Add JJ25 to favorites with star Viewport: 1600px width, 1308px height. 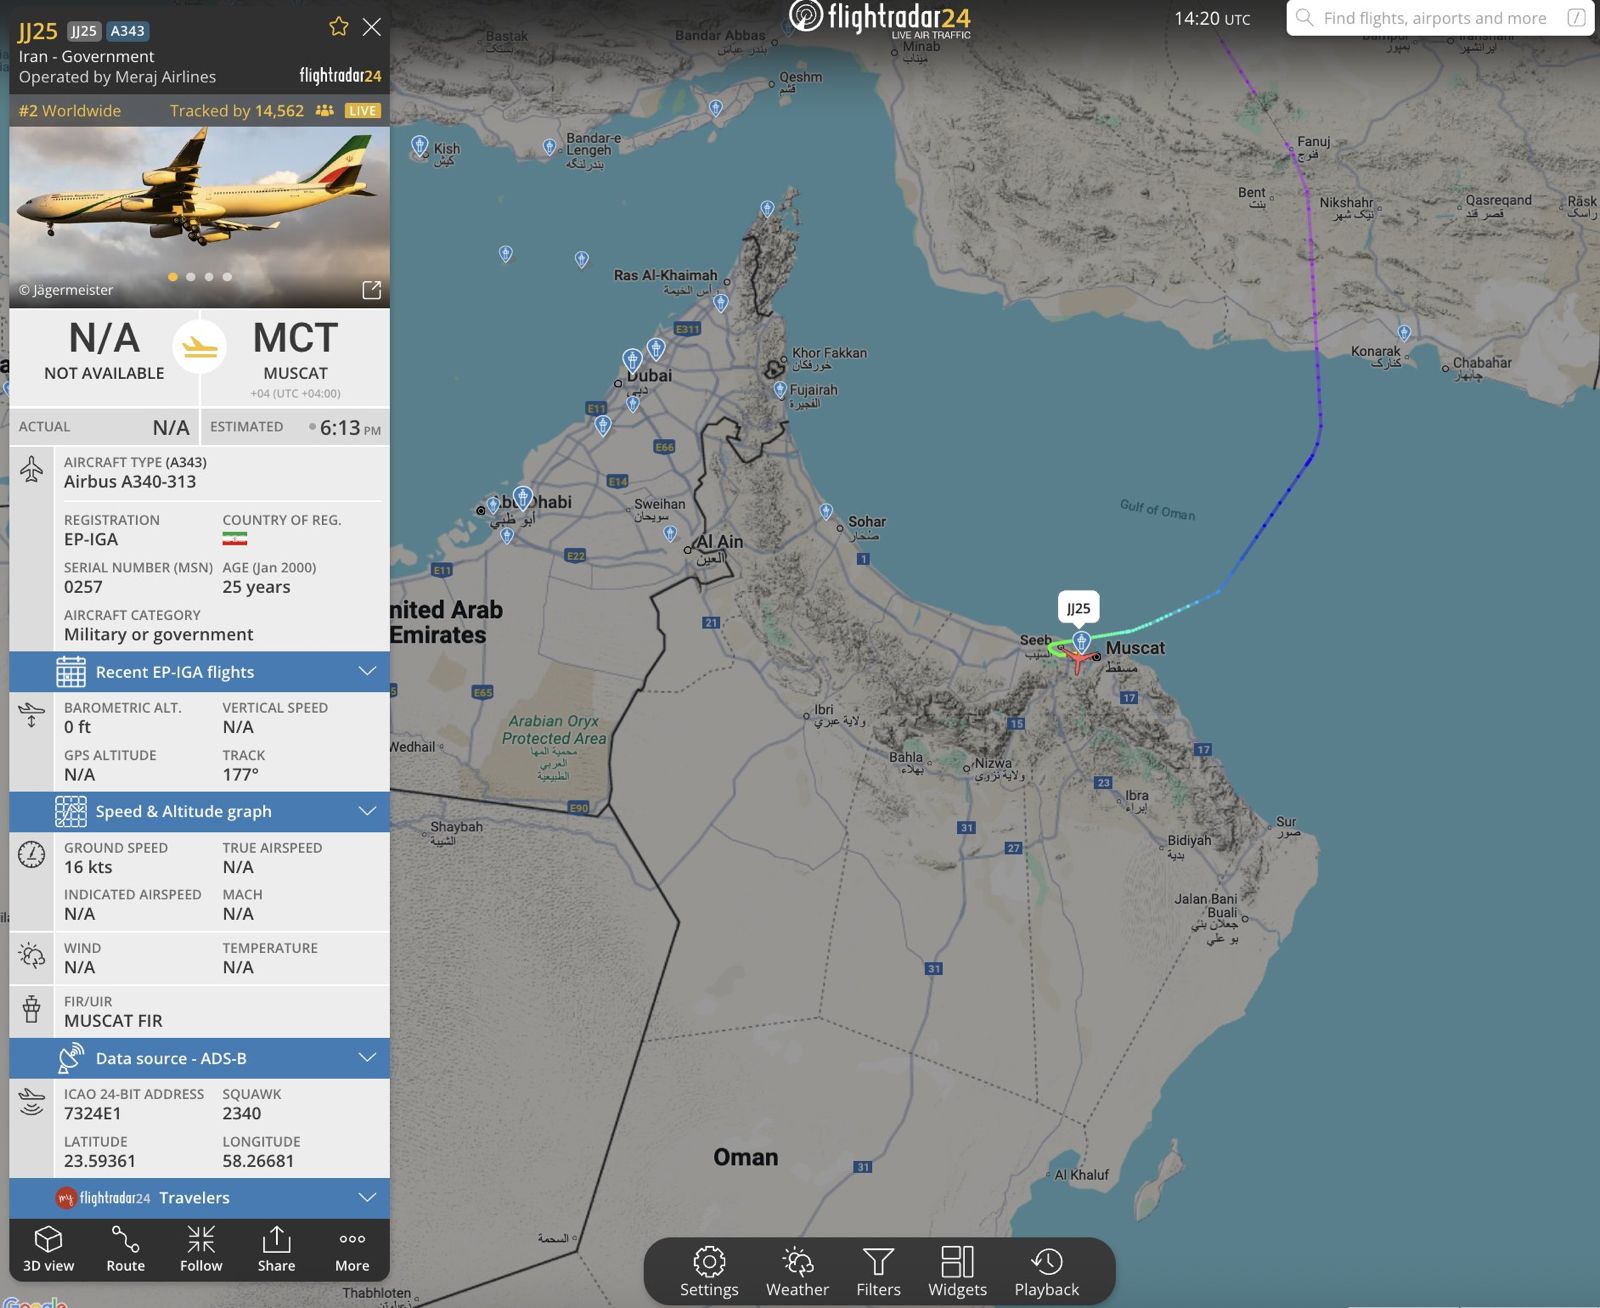pos(339,27)
